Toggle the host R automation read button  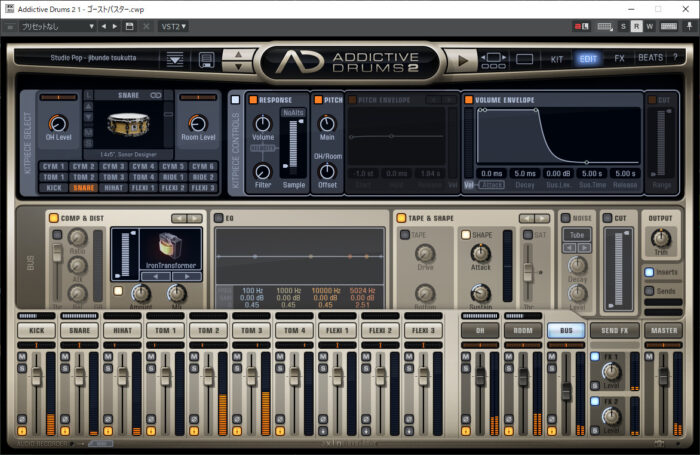coord(636,26)
